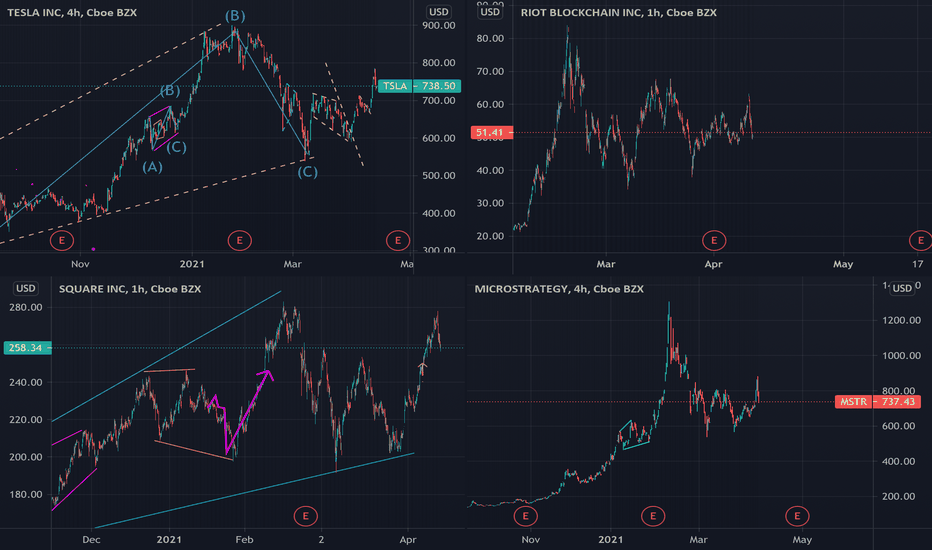Click the MSTR 737.43 price label
Viewport: 932px width, 550px height.
coord(877,402)
